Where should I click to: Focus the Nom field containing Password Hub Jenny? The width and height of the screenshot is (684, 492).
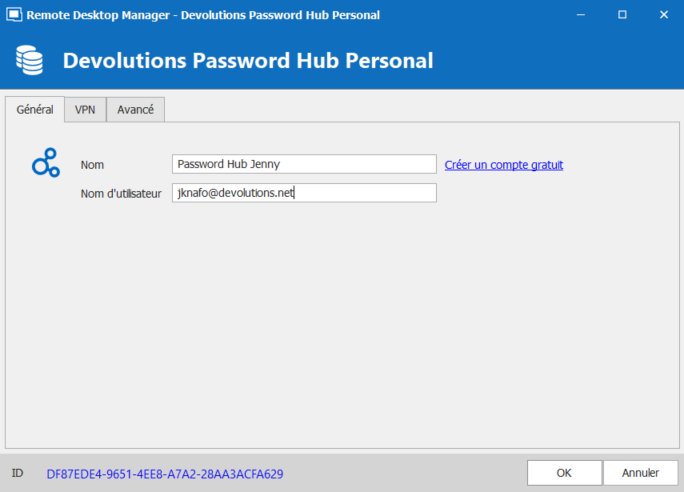click(304, 164)
